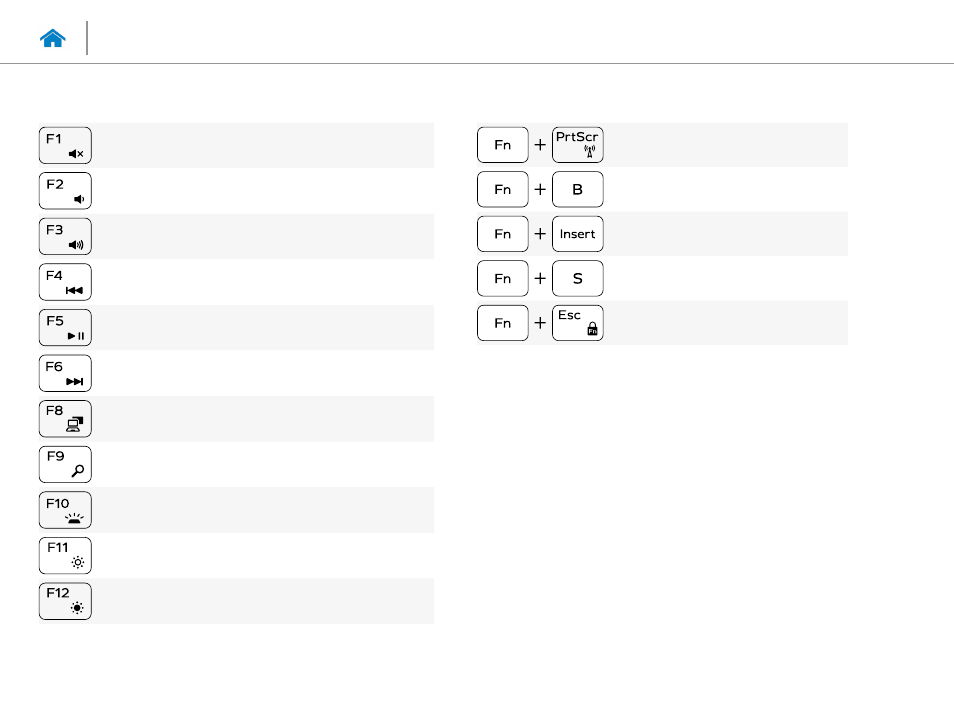Click the F8 external display key
The height and width of the screenshot is (721, 954).
coord(65,419)
